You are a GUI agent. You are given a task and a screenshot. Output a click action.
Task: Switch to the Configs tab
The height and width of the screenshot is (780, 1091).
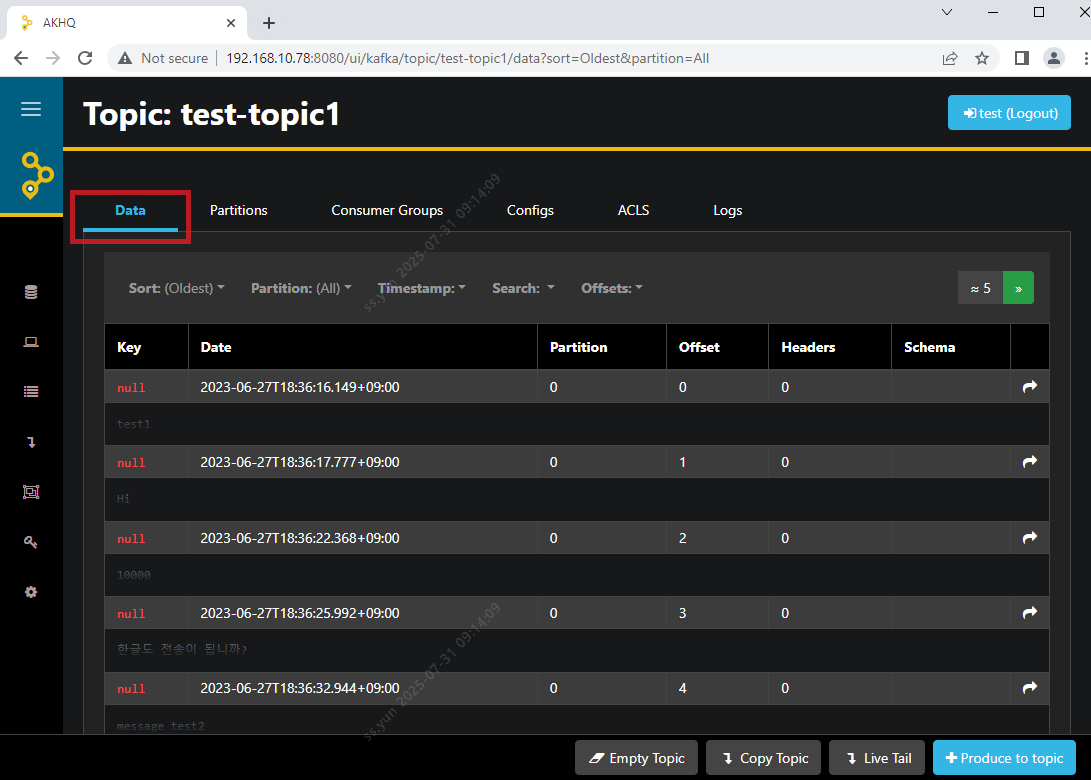pos(530,210)
